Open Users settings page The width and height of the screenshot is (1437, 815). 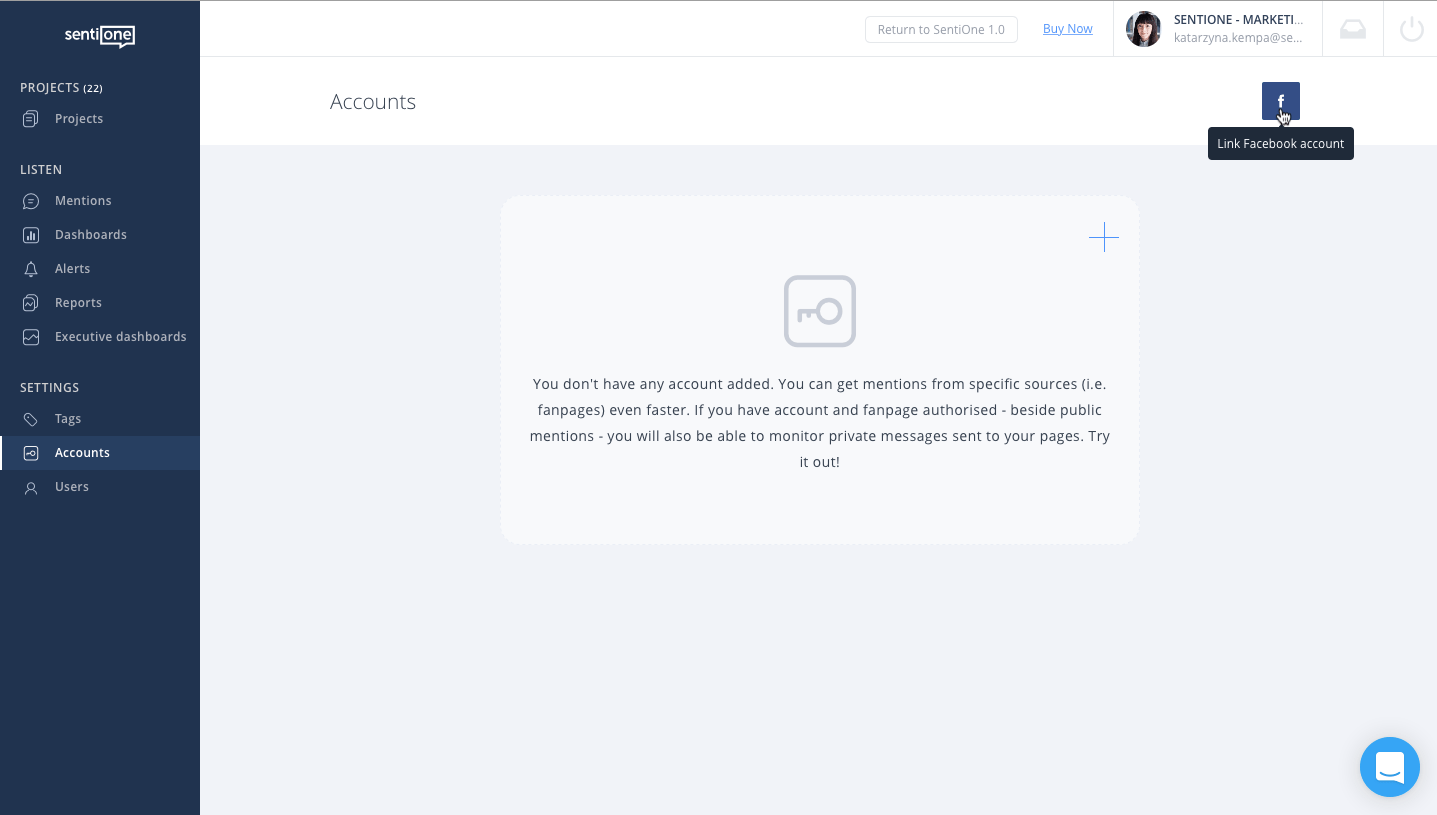(72, 487)
